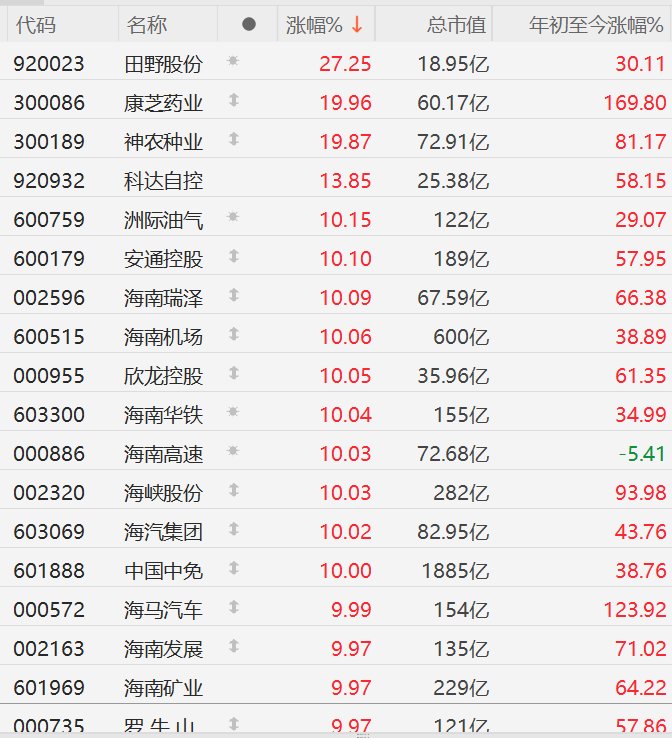Select stock code 920023
The width and height of the screenshot is (672, 738).
(x=49, y=64)
